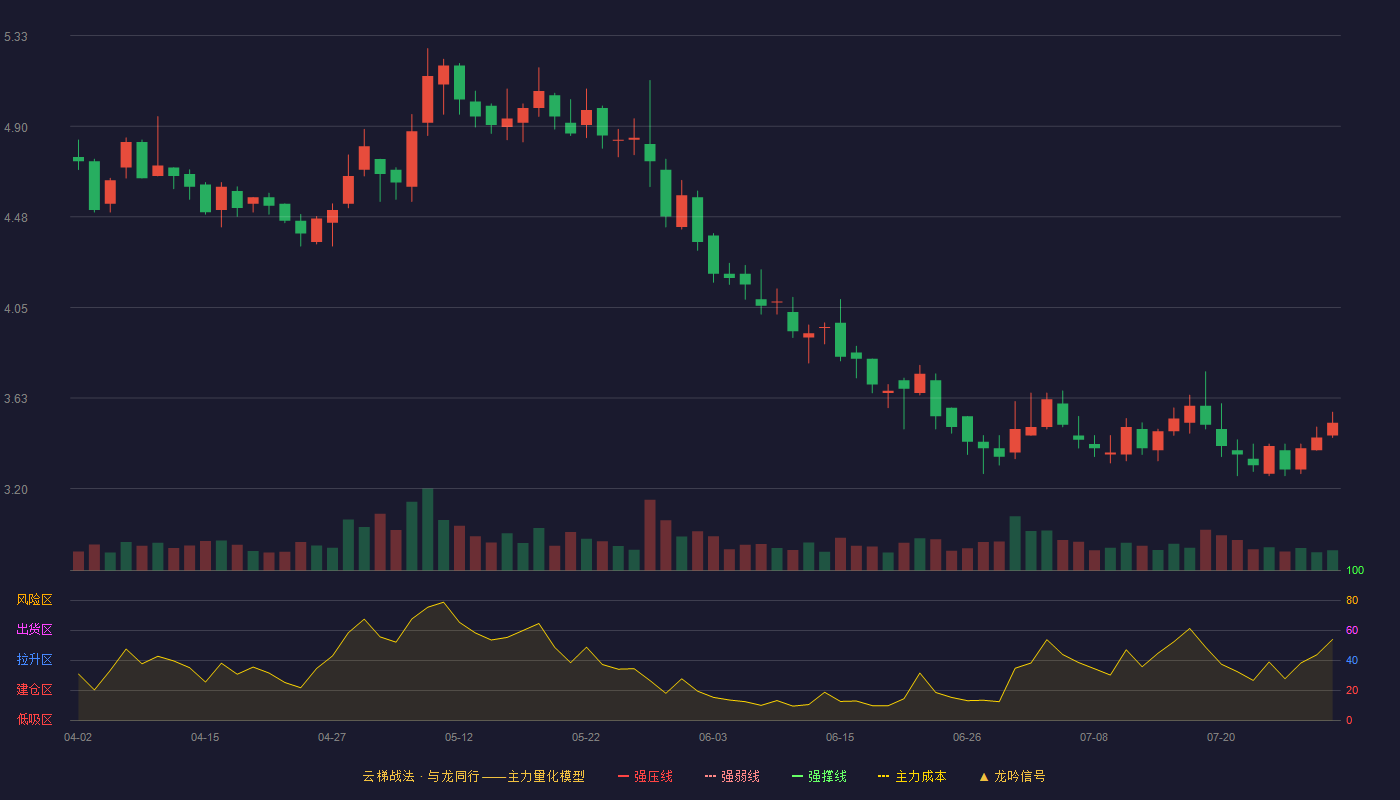Click the 07-08 date label
The height and width of the screenshot is (800, 1400).
(x=1094, y=737)
